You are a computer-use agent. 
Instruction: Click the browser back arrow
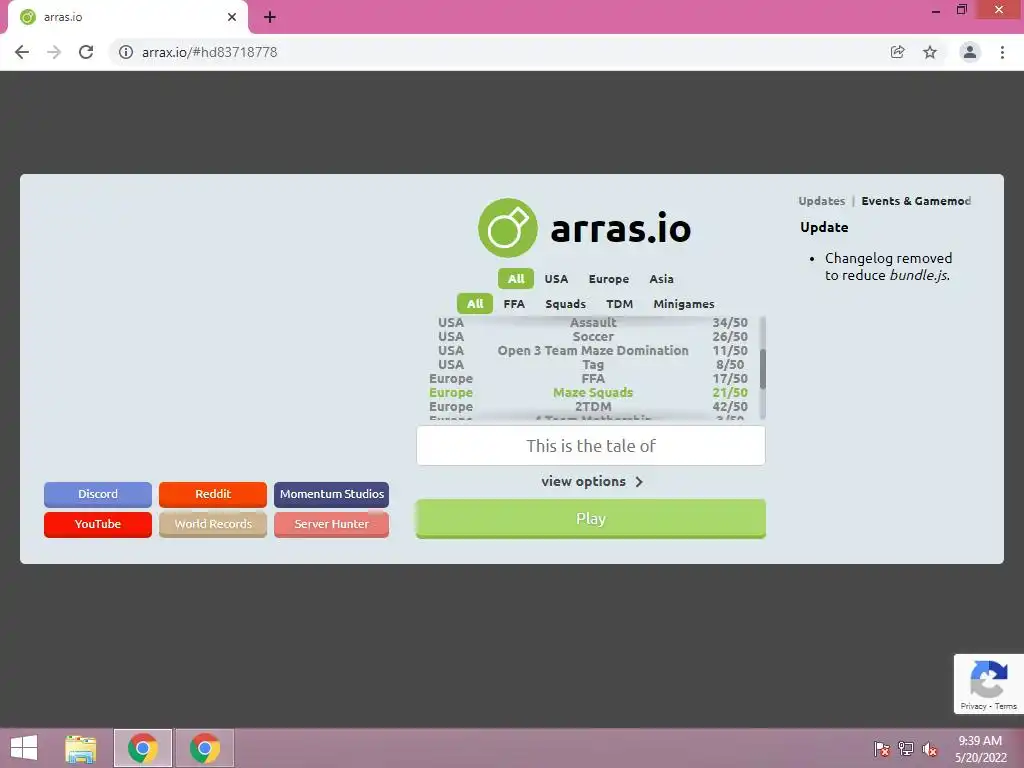[22, 52]
